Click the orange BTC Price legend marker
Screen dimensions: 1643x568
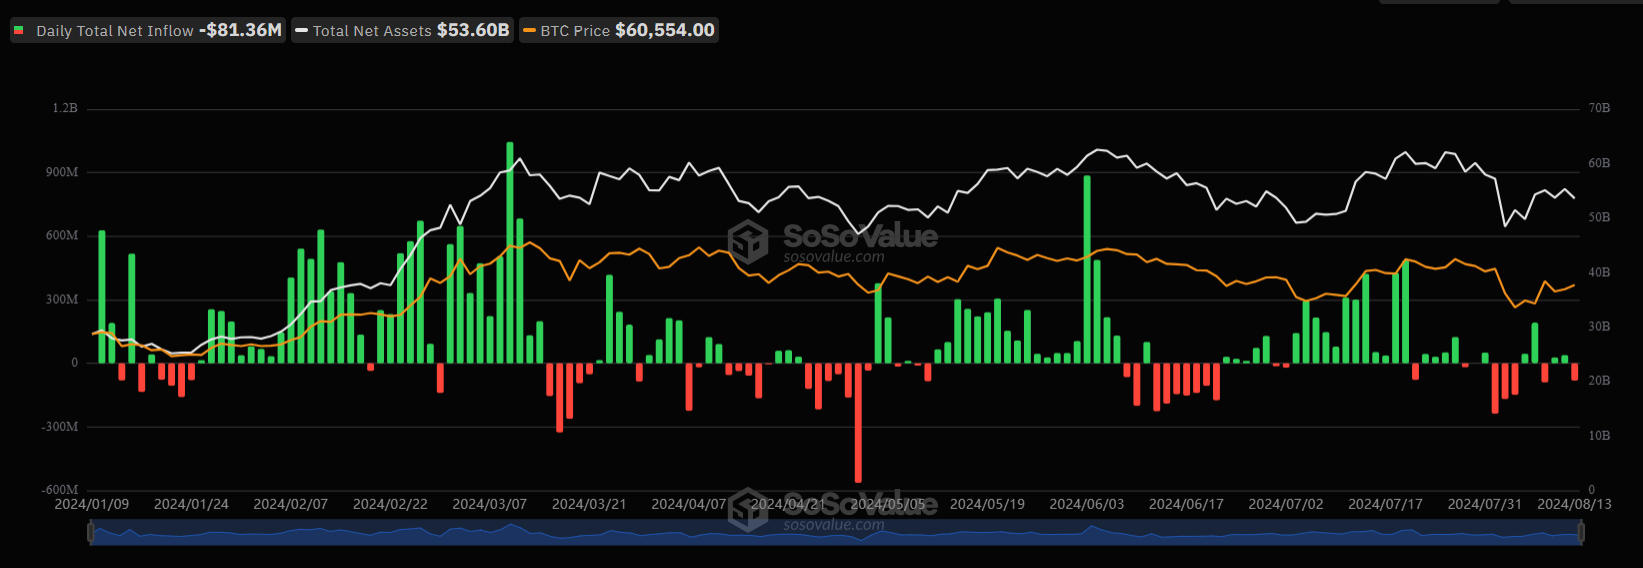coord(530,31)
